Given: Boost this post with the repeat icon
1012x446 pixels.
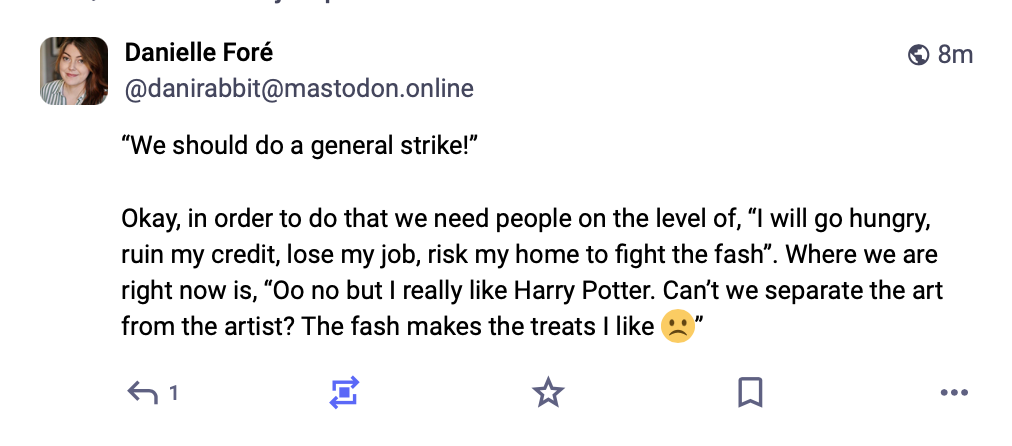Looking at the screenshot, I should [344, 393].
